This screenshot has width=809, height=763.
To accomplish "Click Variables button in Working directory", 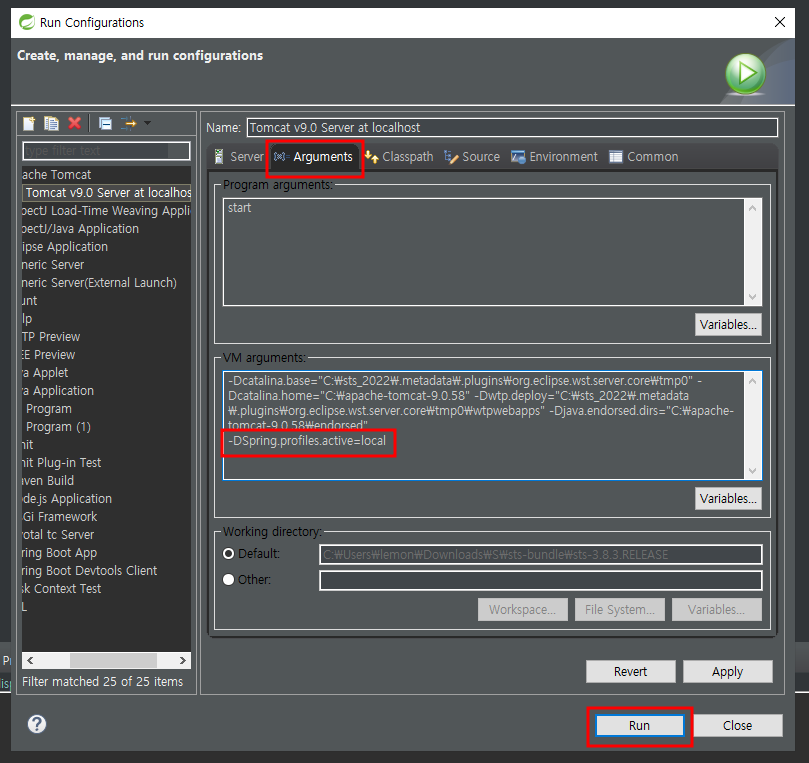I will click(x=717, y=609).
